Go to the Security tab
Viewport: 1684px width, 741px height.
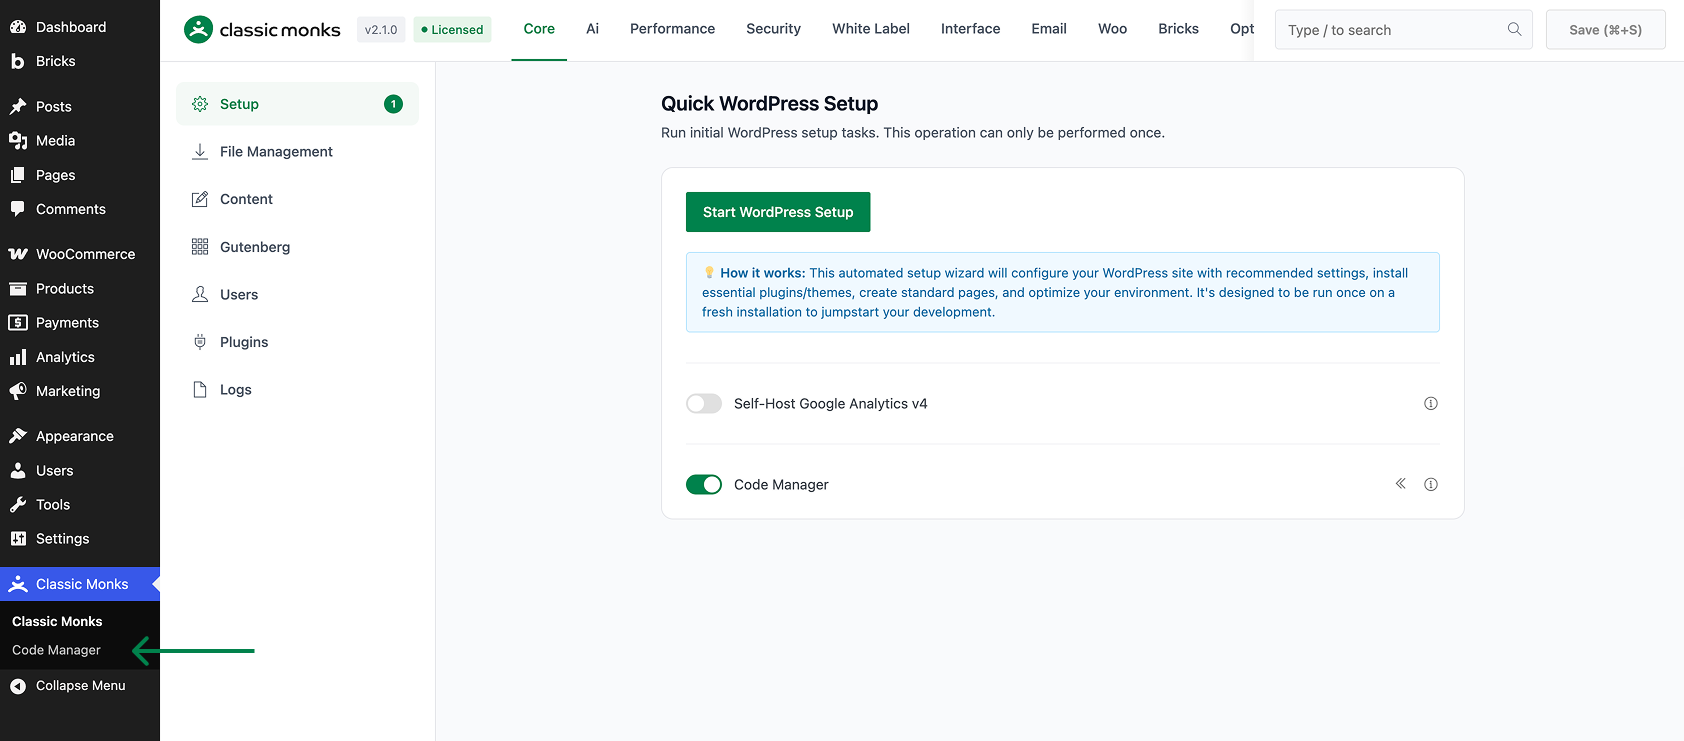[773, 29]
